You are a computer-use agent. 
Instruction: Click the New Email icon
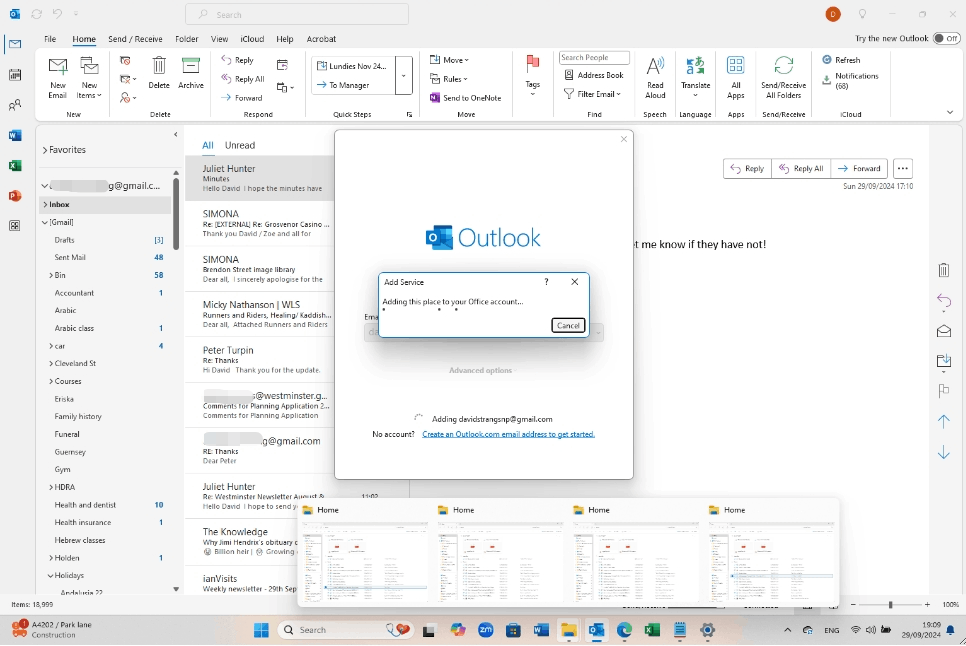(x=57, y=77)
